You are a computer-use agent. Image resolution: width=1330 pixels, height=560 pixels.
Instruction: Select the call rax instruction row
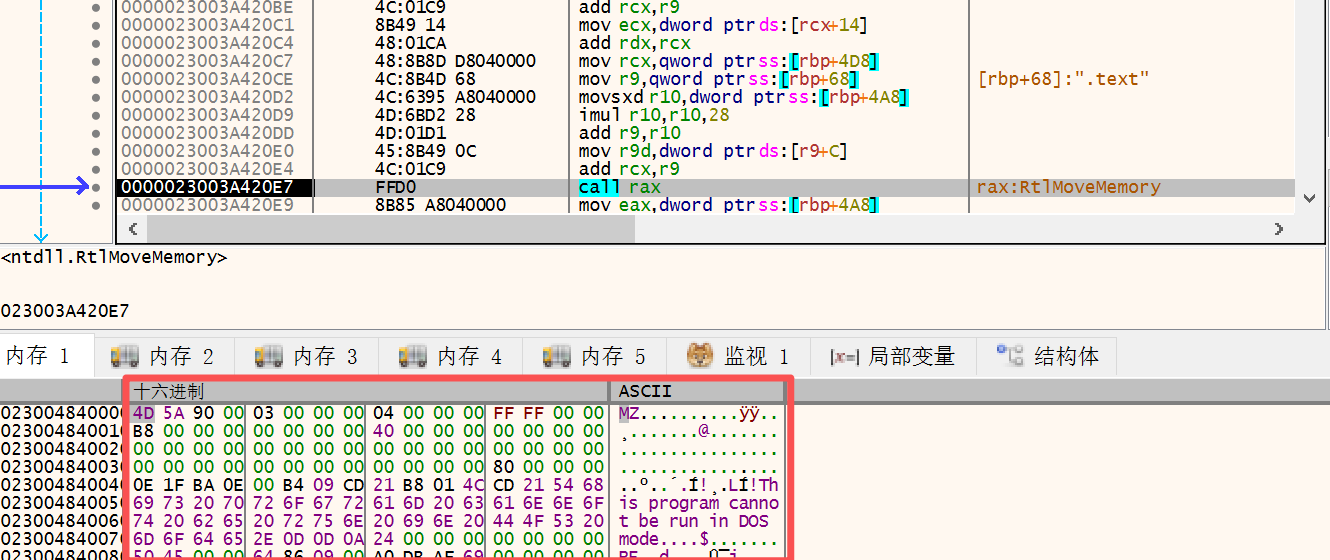click(x=620, y=187)
